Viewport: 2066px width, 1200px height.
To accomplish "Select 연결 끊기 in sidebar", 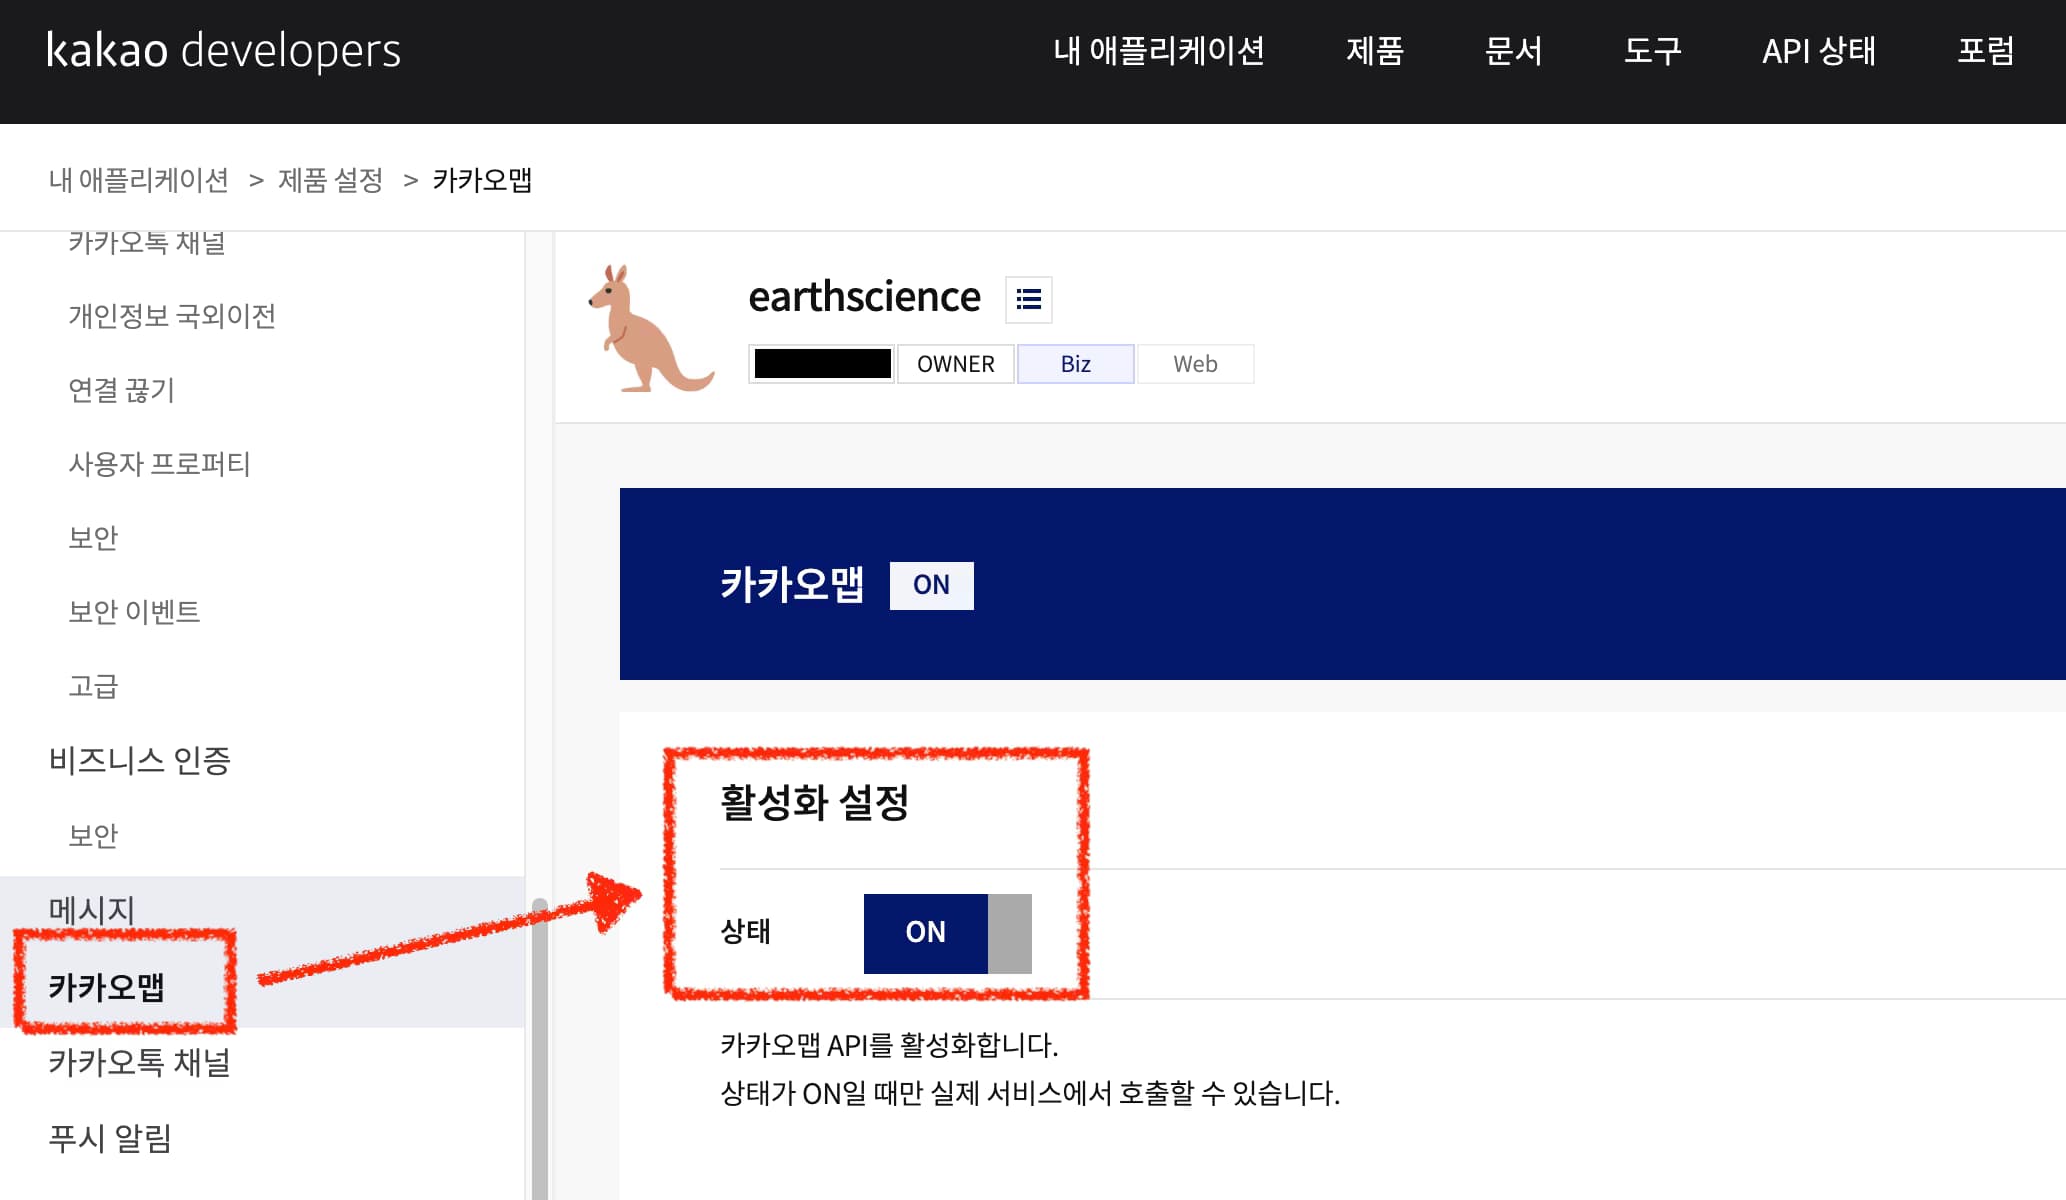I will tap(122, 390).
